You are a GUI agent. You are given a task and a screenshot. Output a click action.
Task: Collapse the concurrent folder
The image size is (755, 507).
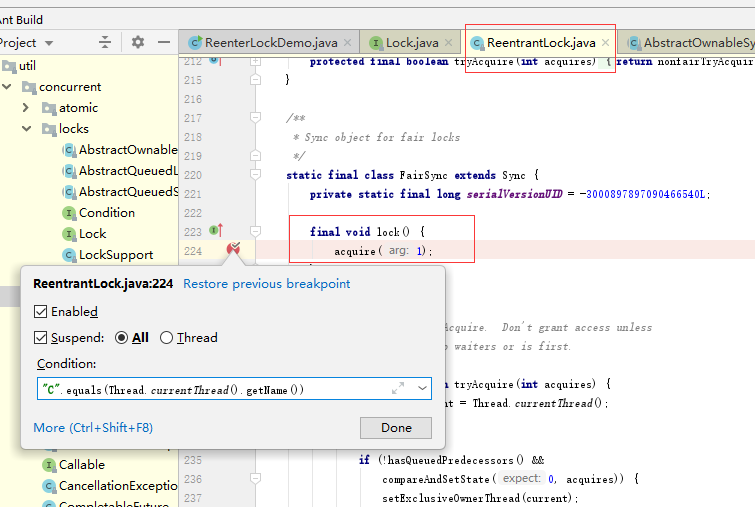7,87
